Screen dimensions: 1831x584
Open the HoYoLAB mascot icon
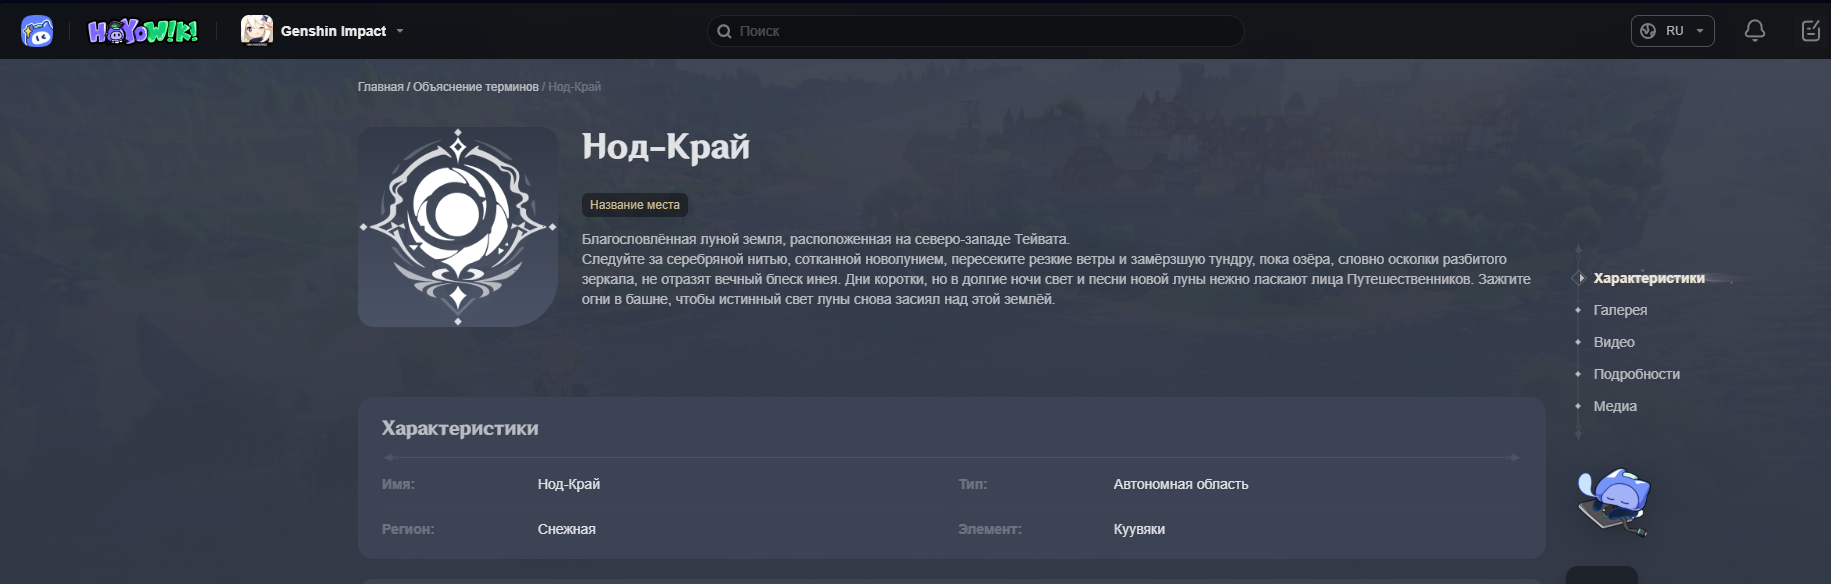coord(37,31)
